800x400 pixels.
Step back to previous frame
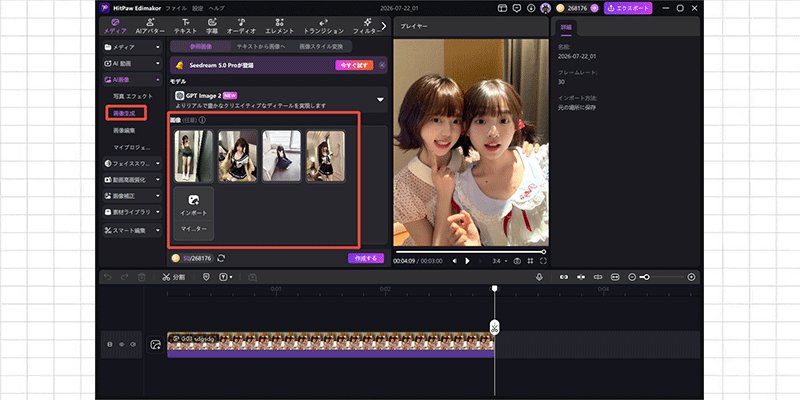tap(455, 261)
